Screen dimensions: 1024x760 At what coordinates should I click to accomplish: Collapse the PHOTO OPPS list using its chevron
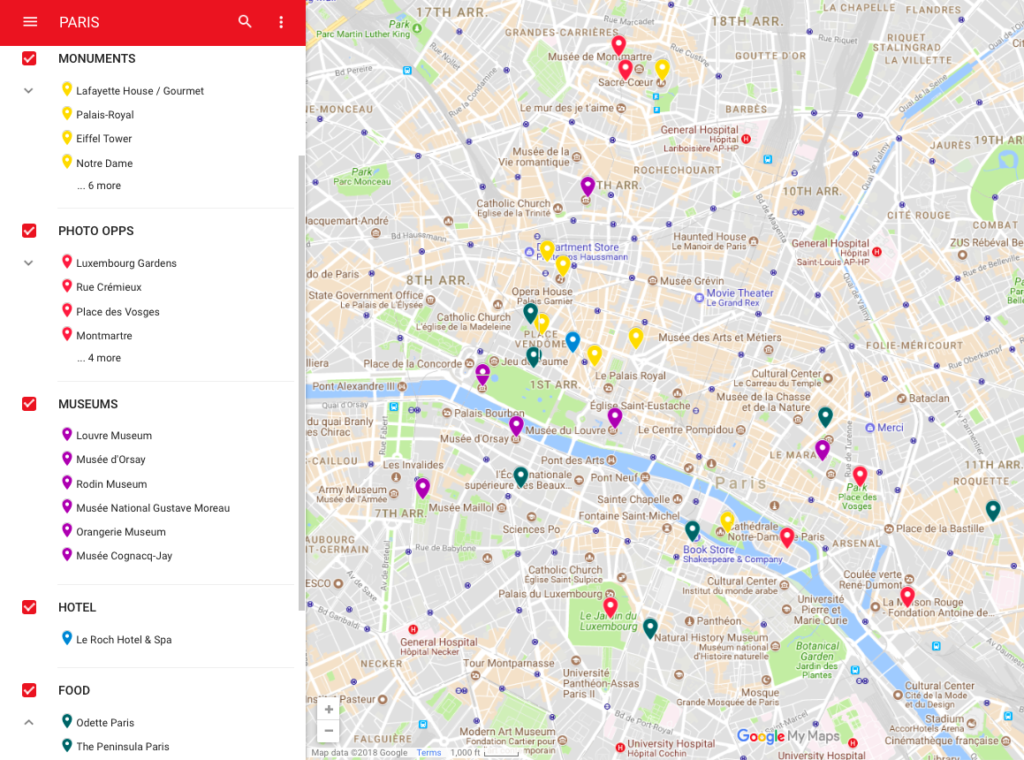click(x=28, y=262)
